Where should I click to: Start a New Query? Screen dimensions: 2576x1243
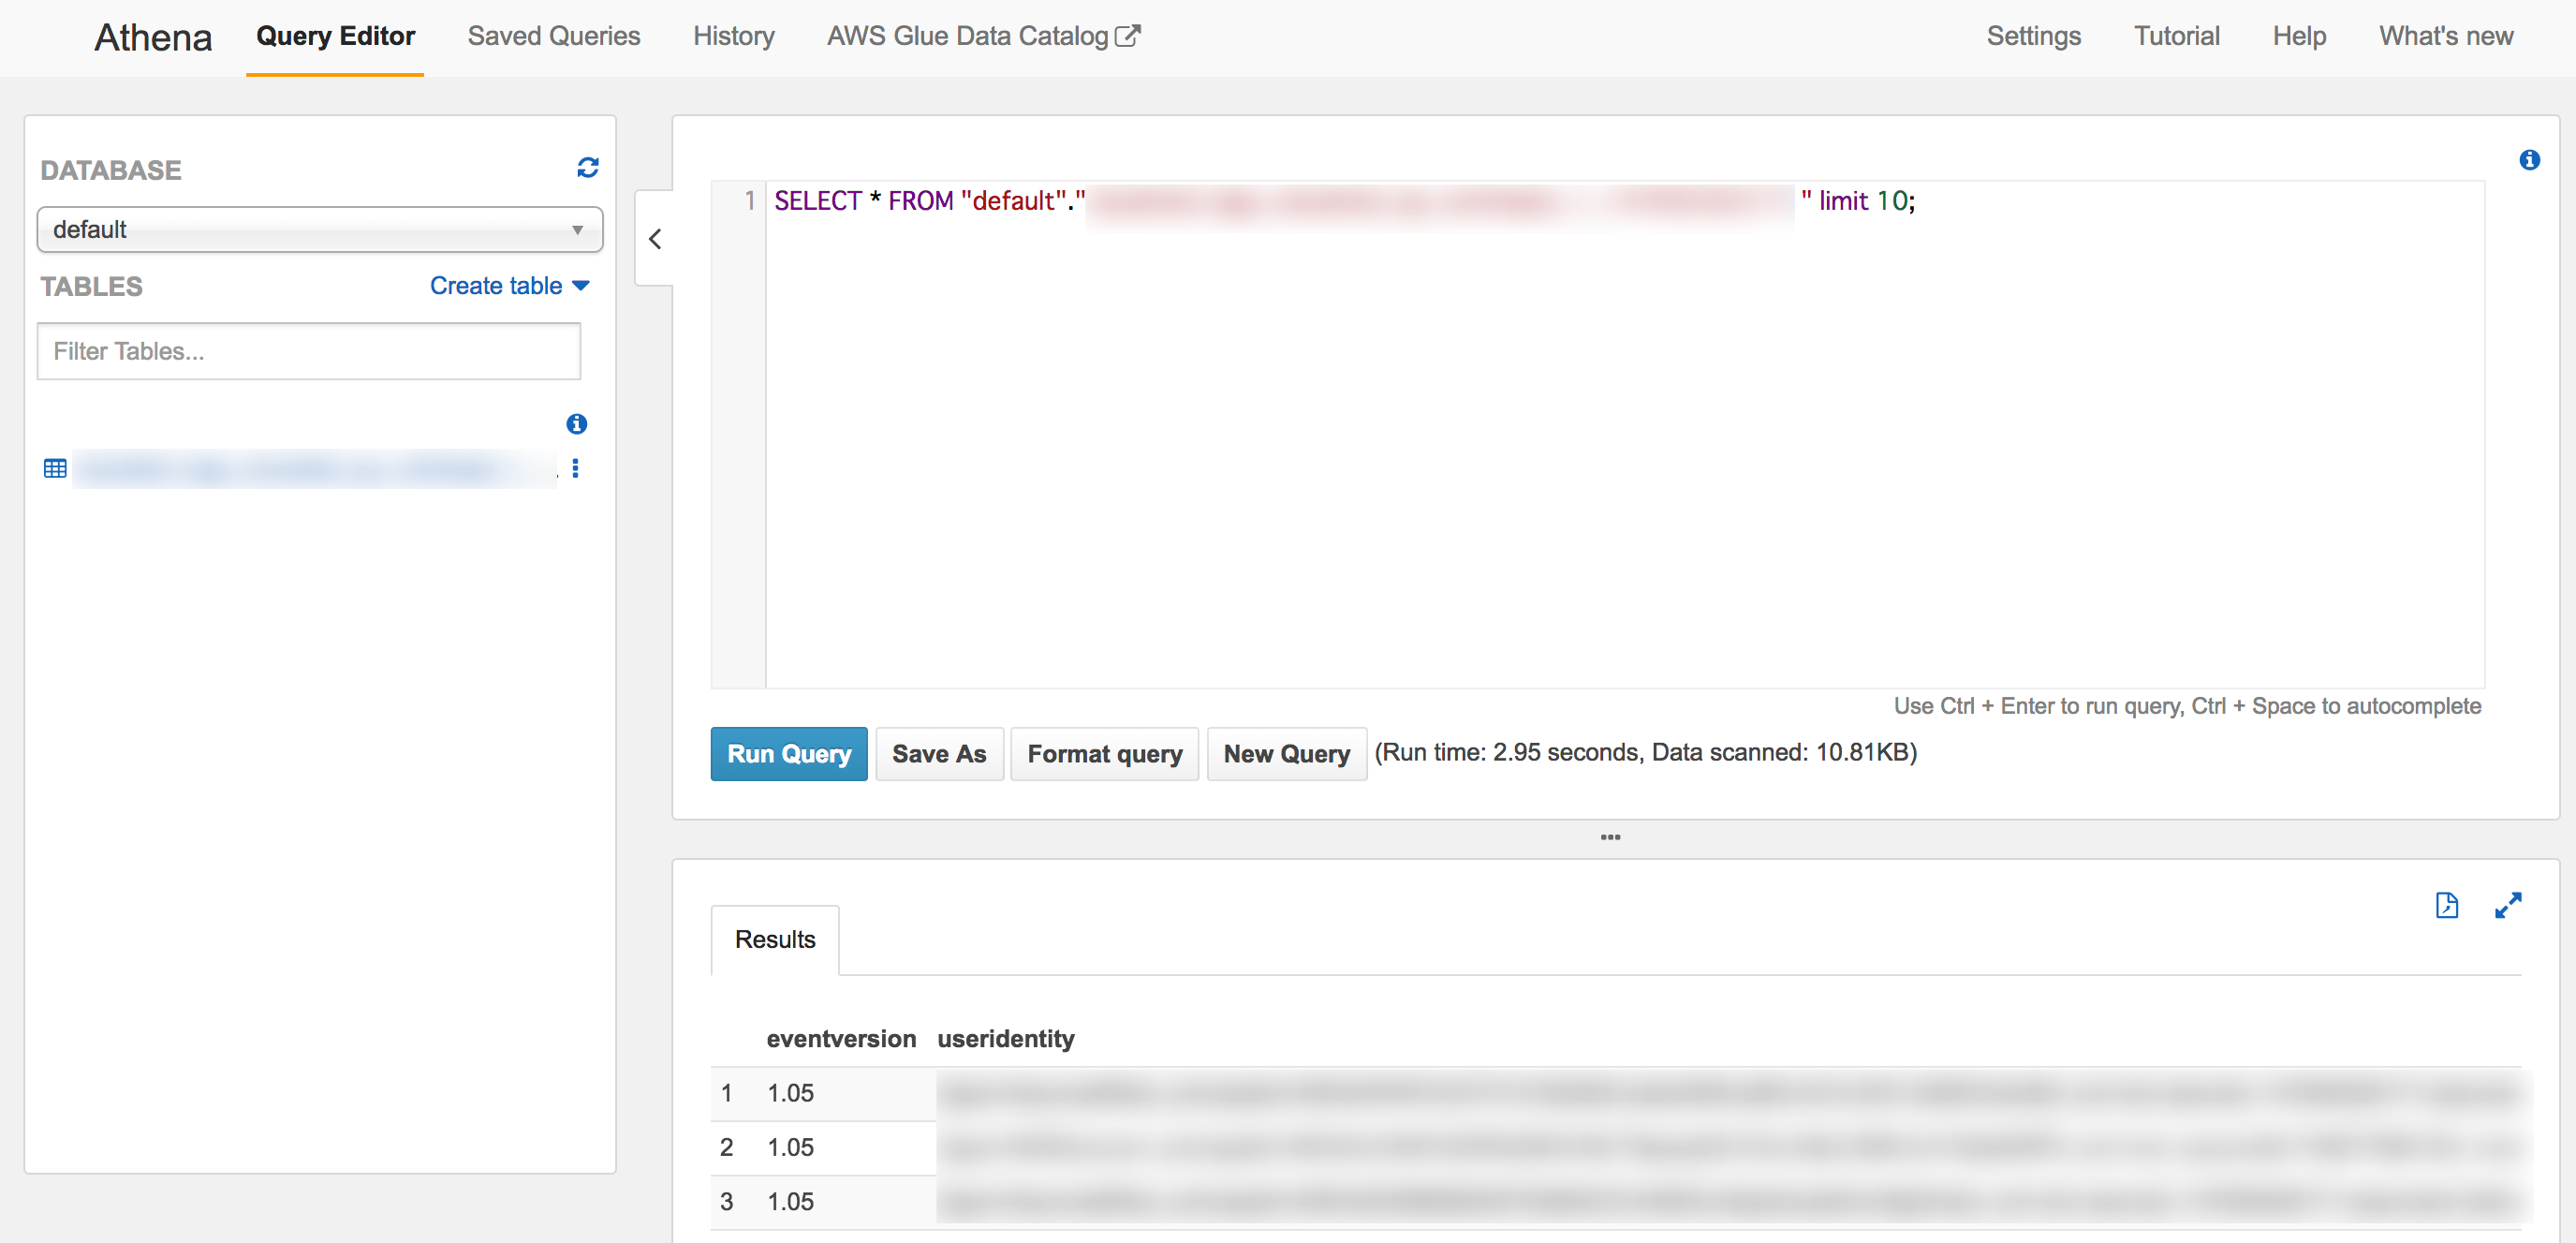tap(1286, 753)
